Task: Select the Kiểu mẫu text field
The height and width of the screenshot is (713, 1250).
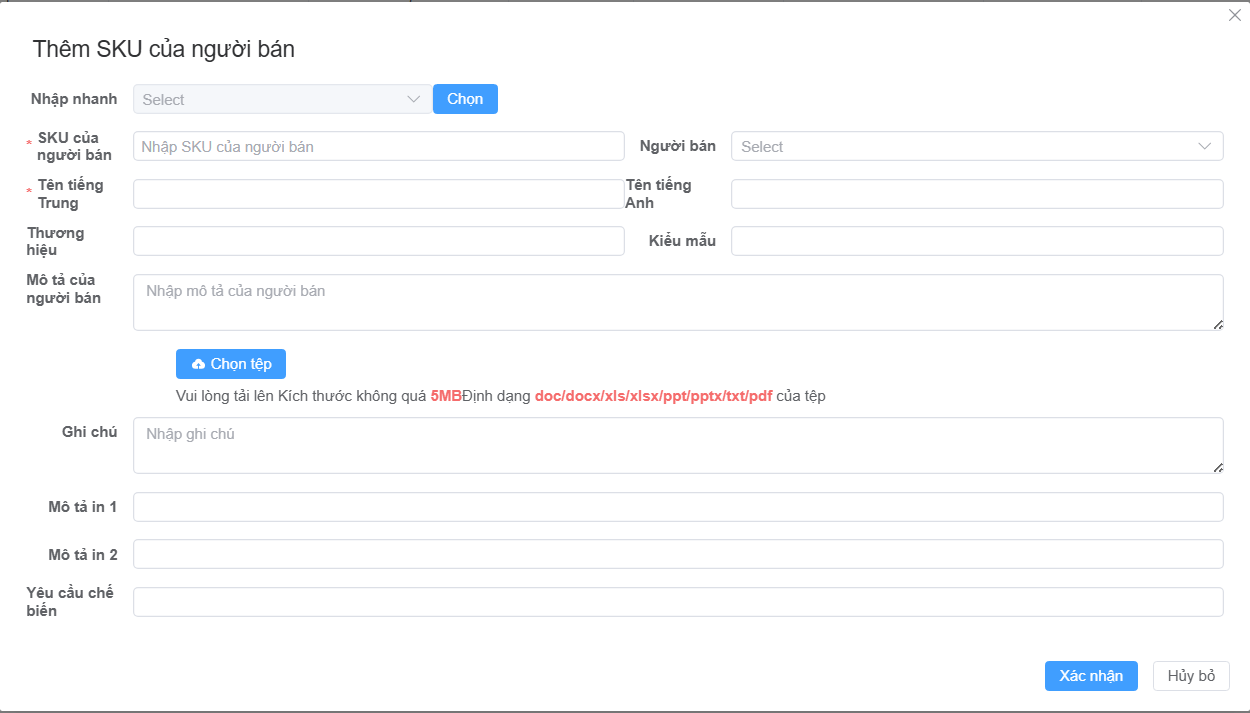Action: coord(976,241)
